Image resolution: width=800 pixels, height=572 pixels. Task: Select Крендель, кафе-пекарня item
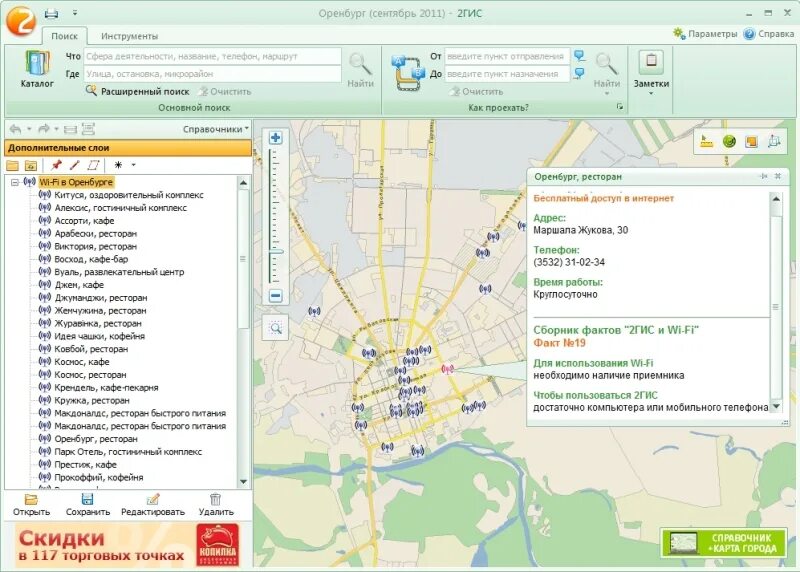[x=107, y=388]
